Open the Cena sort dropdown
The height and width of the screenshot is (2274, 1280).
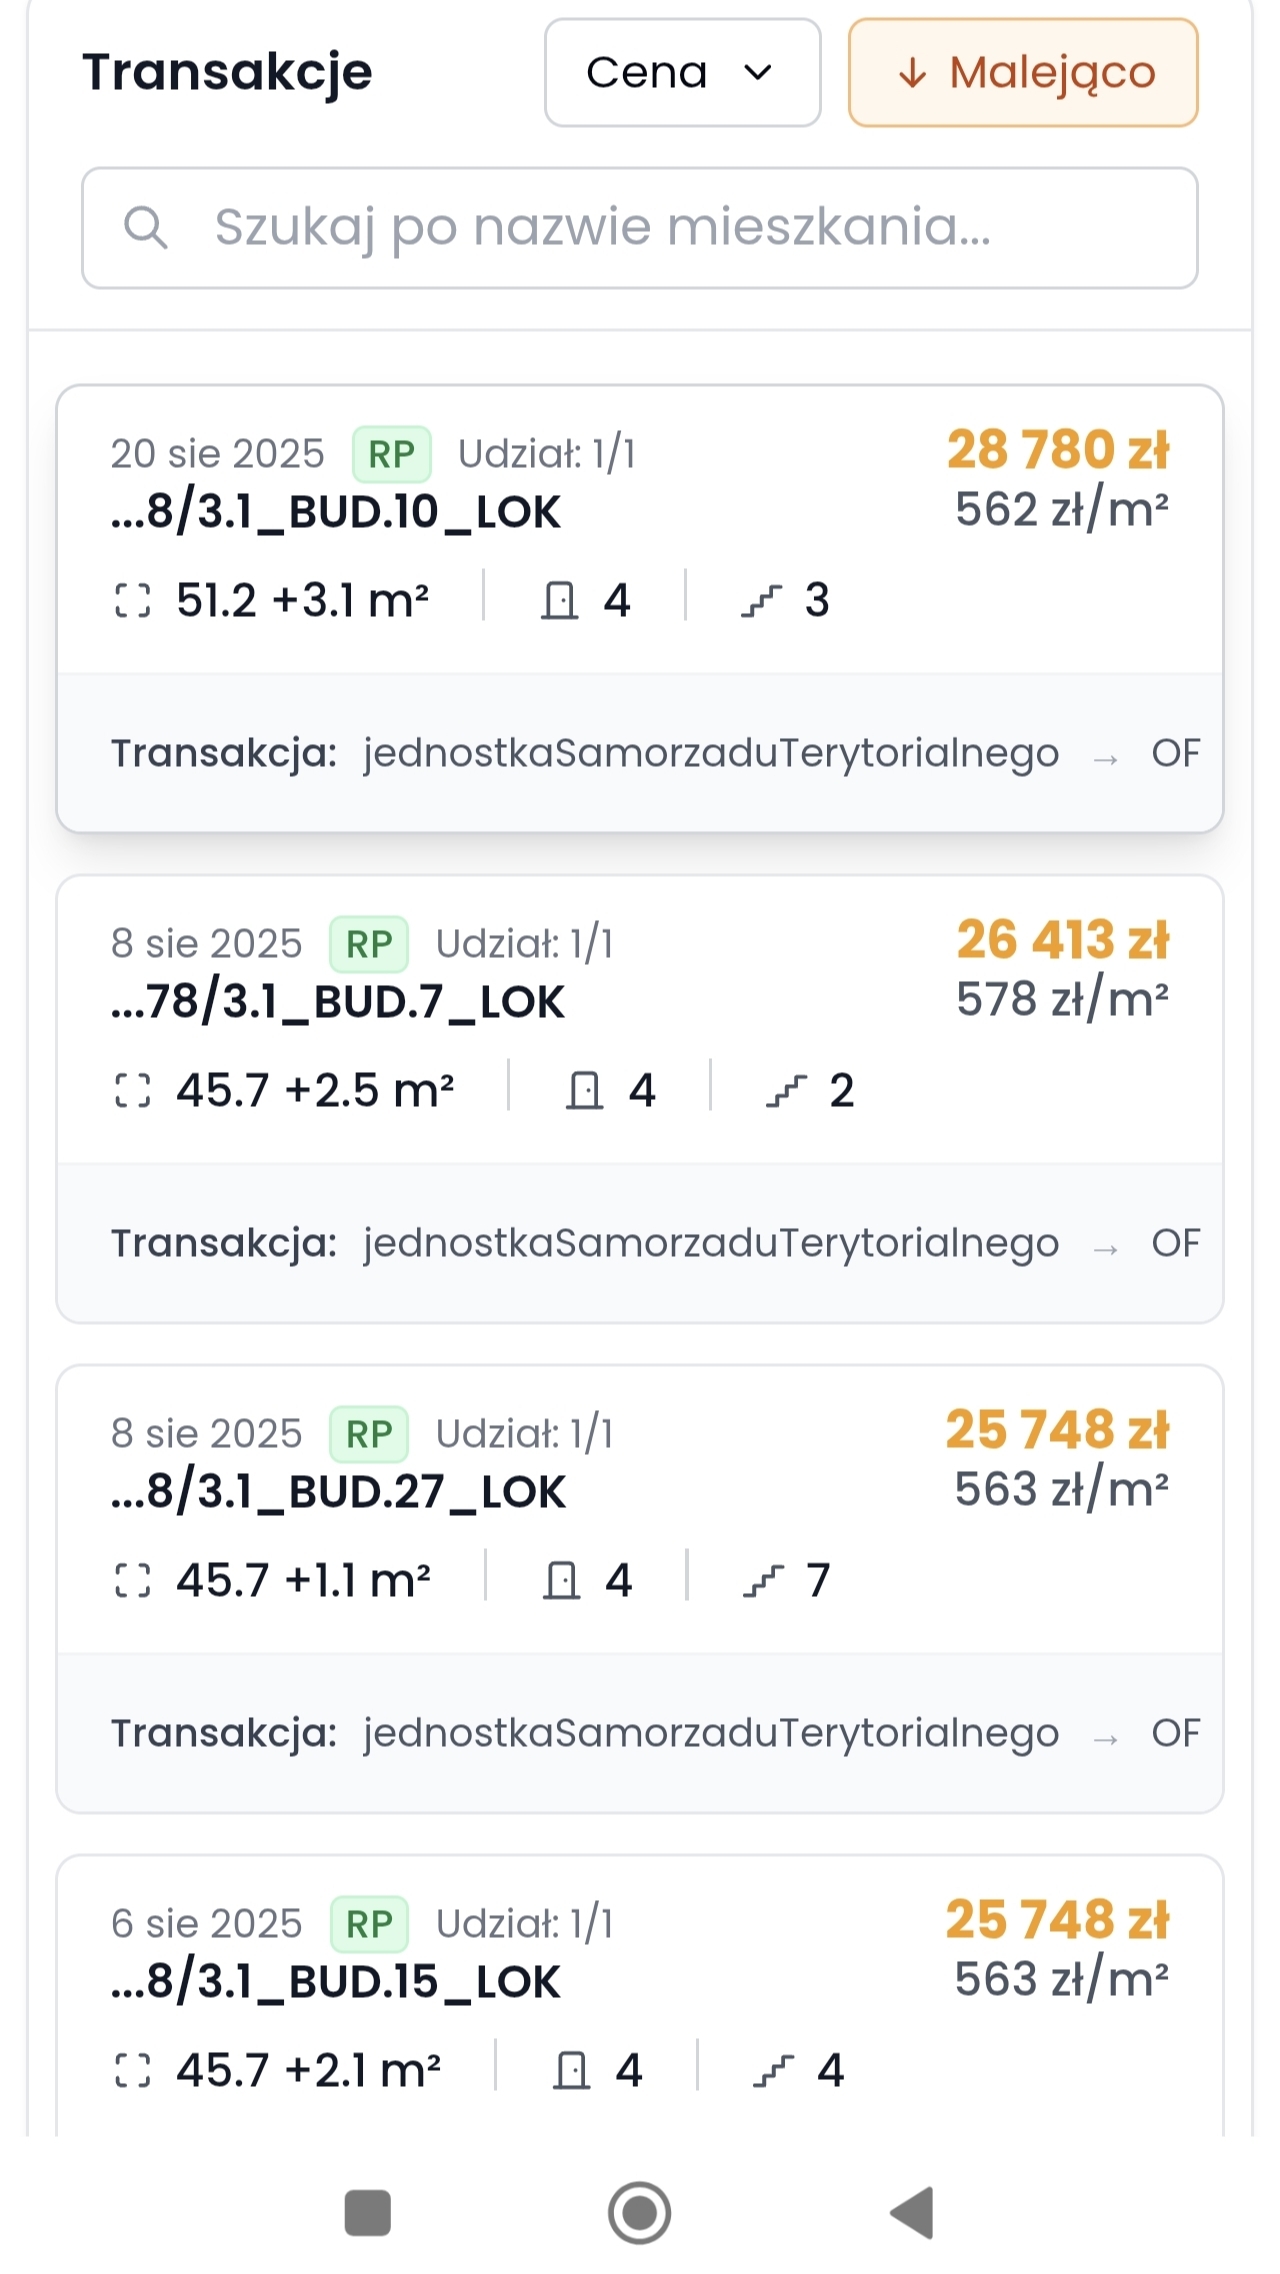point(682,73)
